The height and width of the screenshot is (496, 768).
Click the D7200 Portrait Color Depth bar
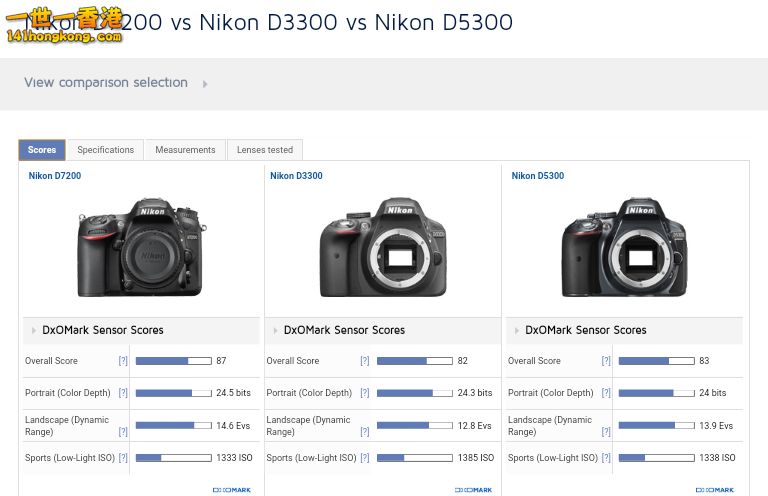point(173,393)
